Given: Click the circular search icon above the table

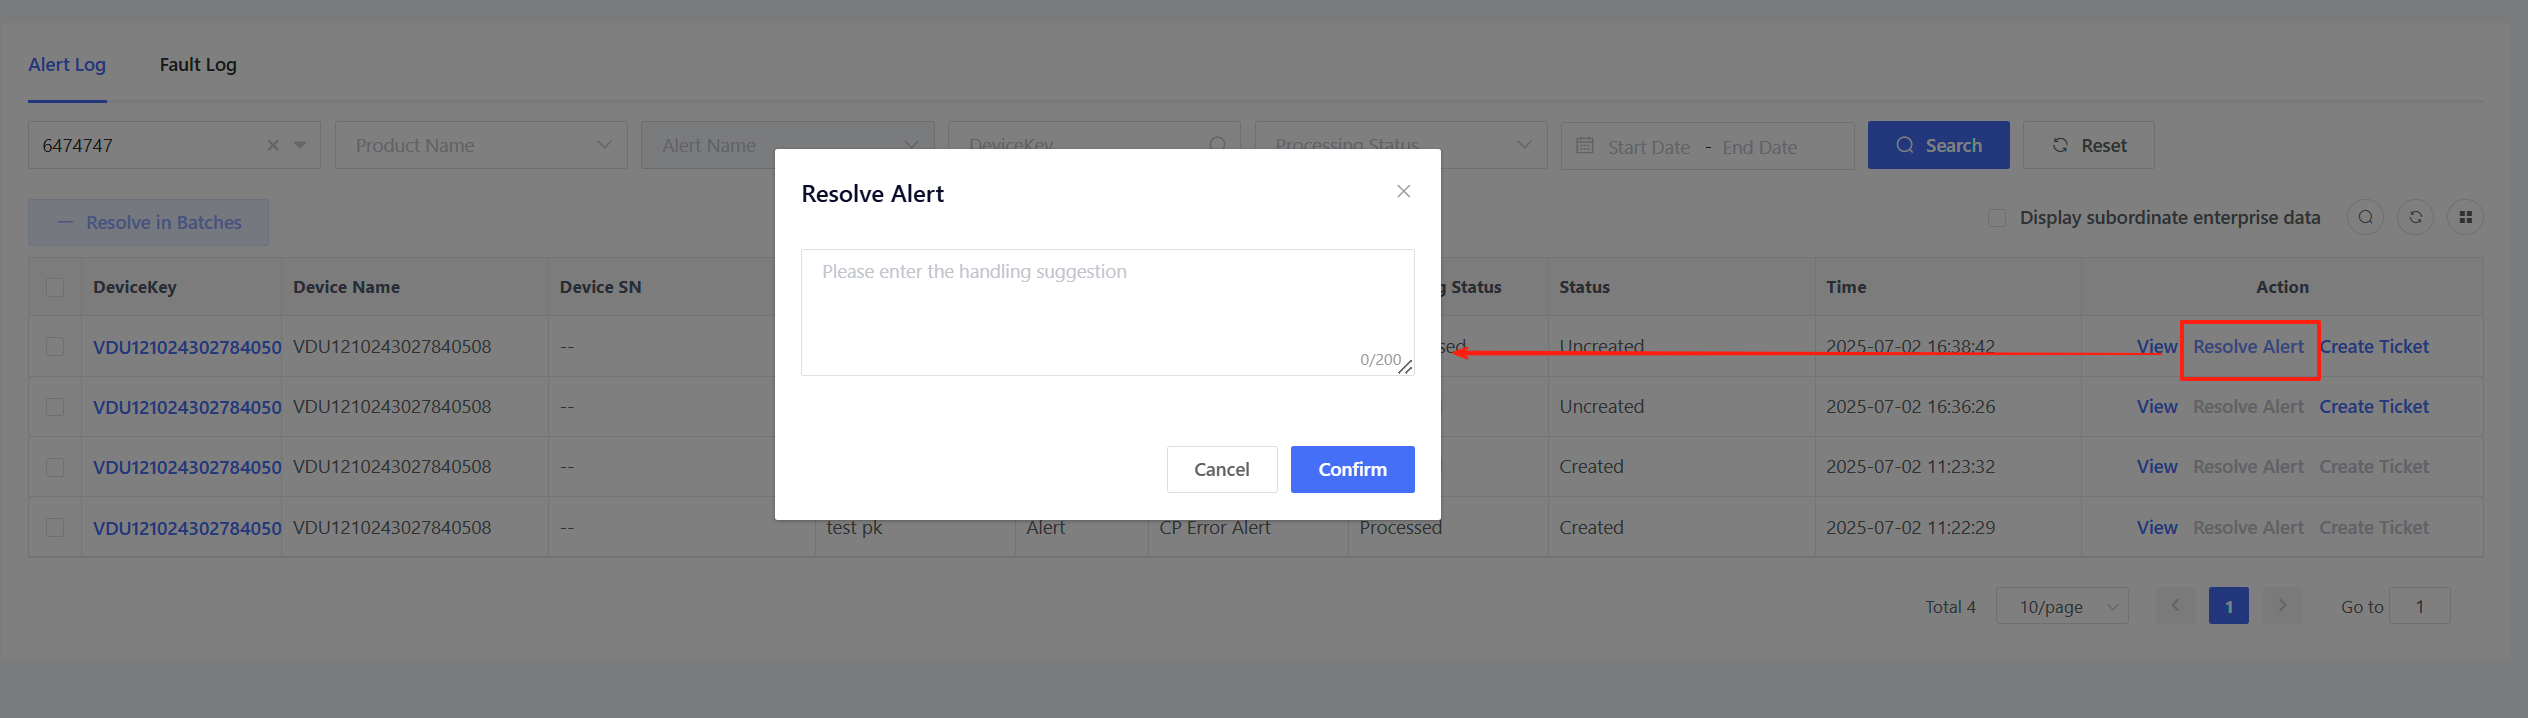Looking at the screenshot, I should pos(2365,217).
